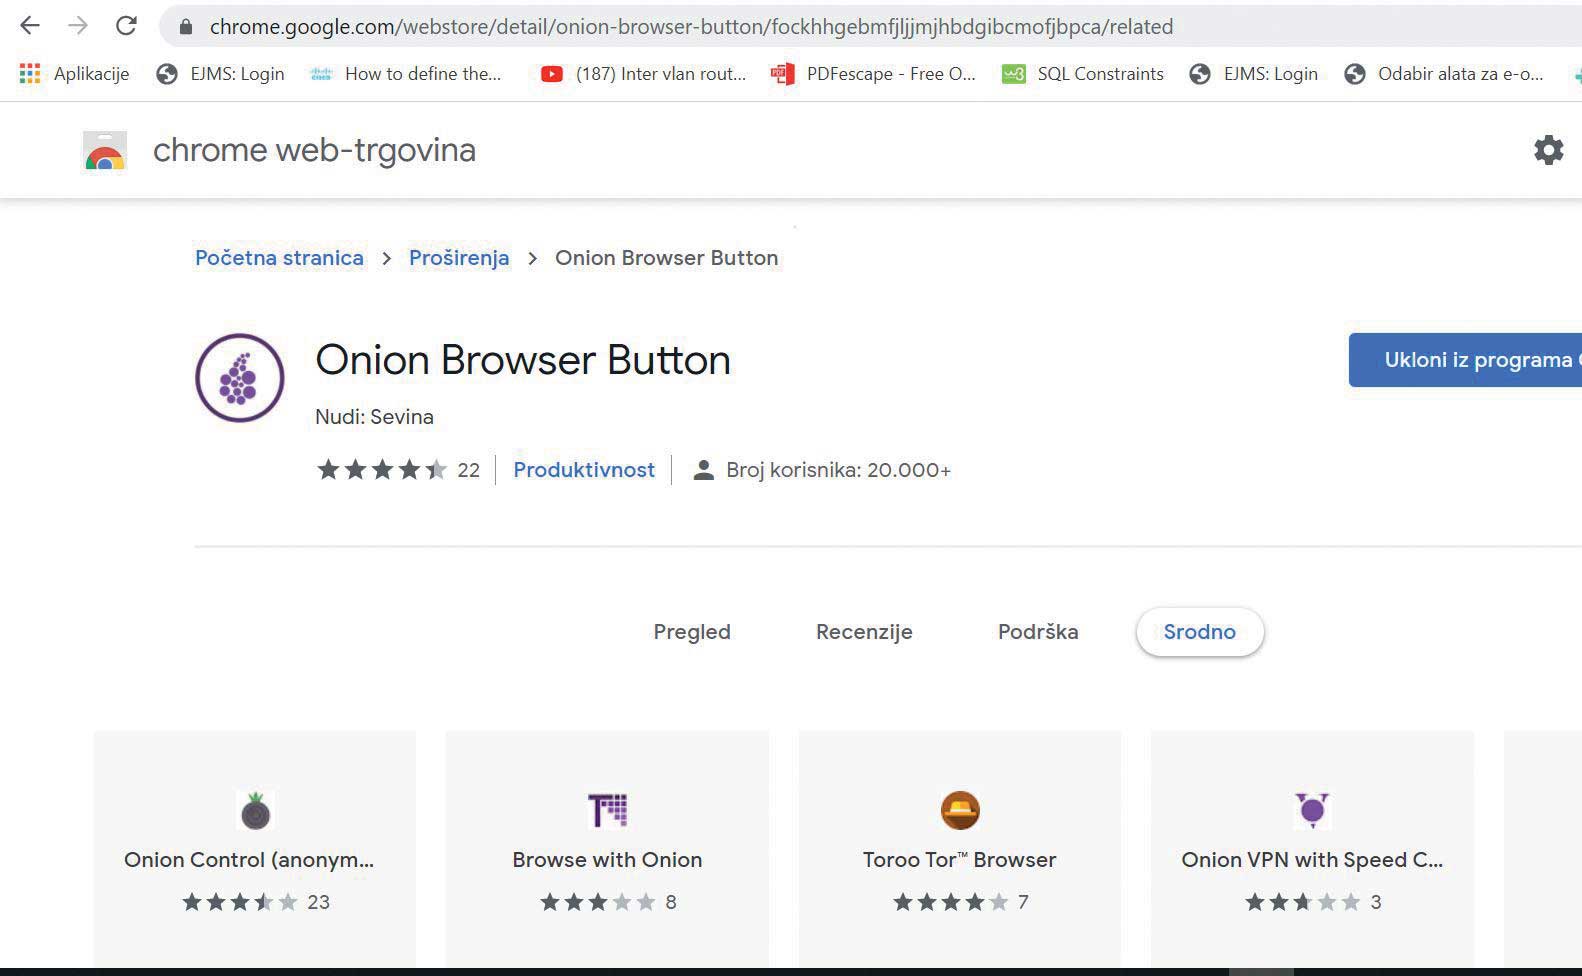The image size is (1582, 976).
Task: Go to 'Početna stranica' breadcrumb
Action: tap(279, 258)
